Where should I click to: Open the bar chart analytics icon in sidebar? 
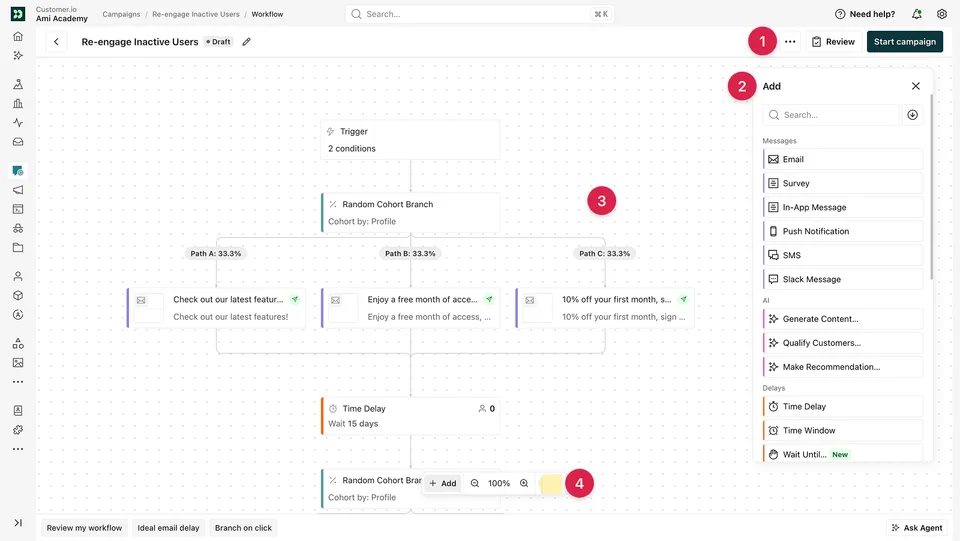18,103
